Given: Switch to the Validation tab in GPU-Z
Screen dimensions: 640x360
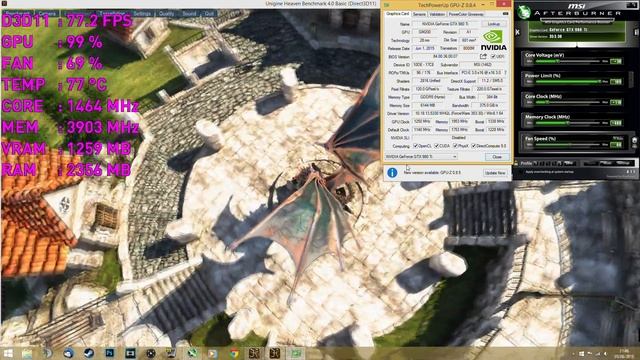Looking at the screenshot, I should click(437, 14).
